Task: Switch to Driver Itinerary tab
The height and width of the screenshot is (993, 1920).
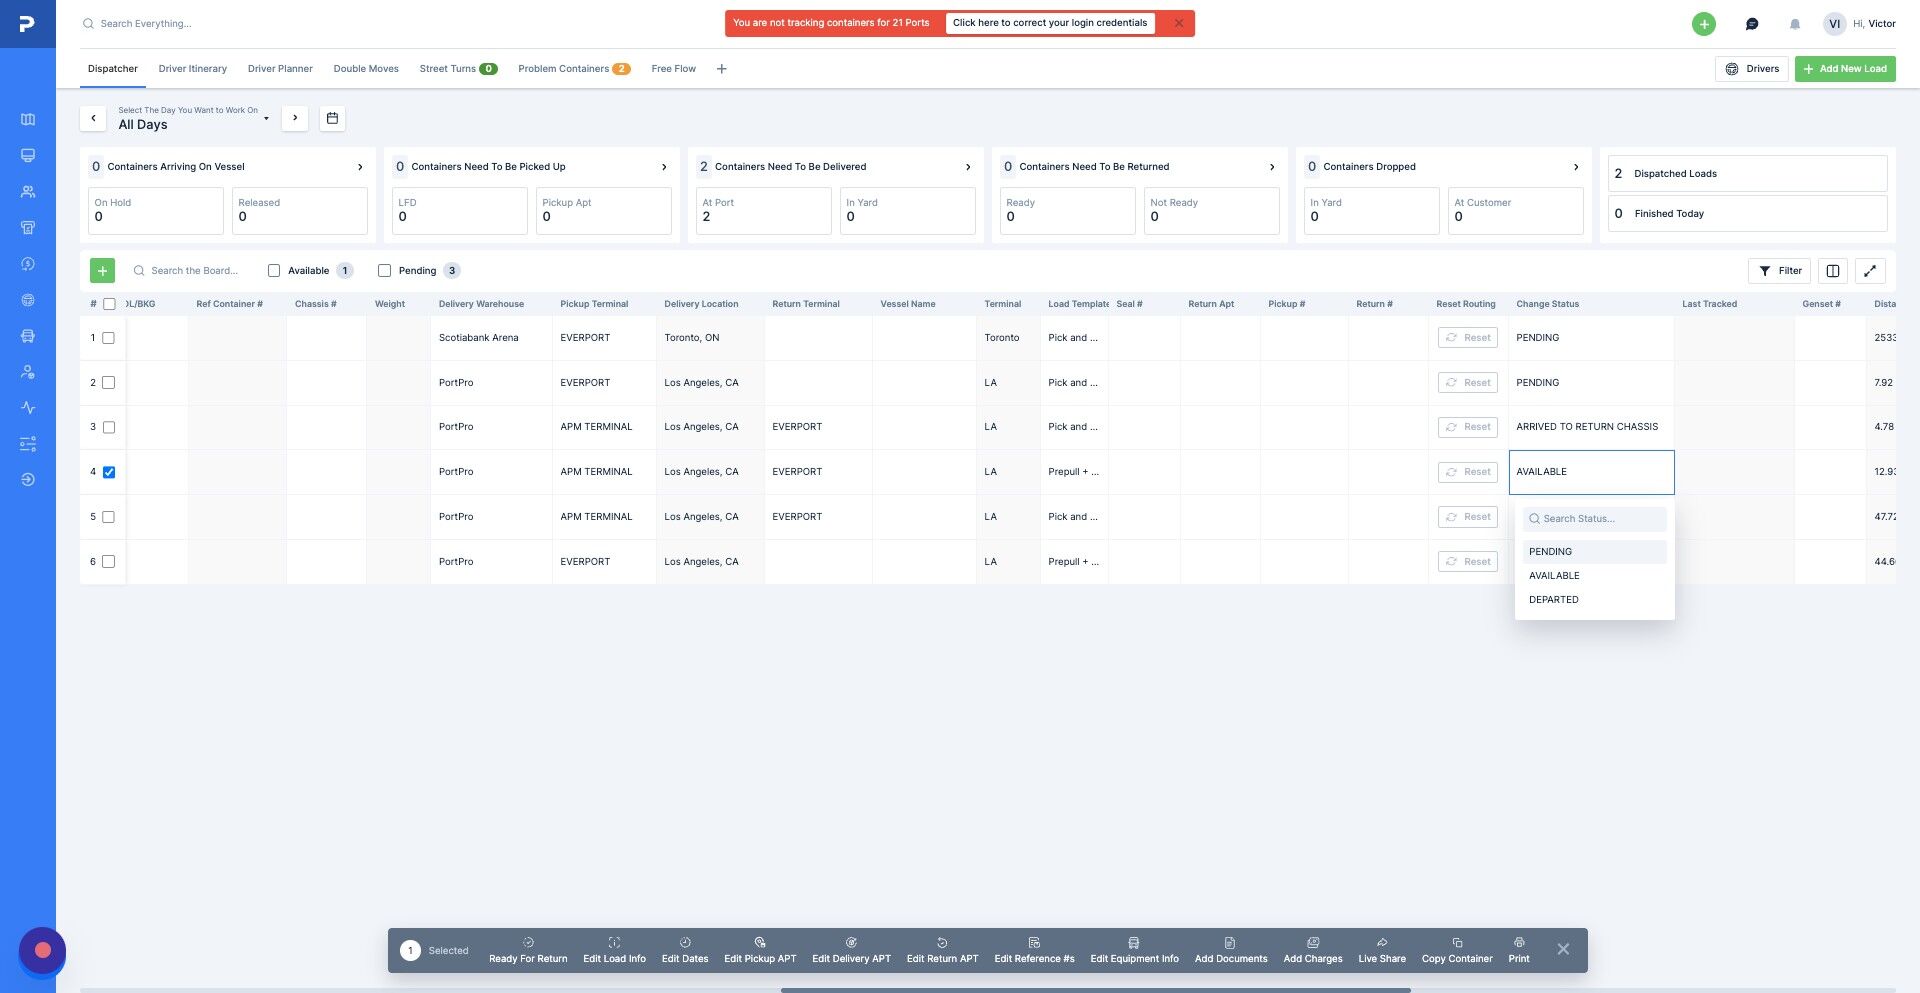Action: click(192, 69)
